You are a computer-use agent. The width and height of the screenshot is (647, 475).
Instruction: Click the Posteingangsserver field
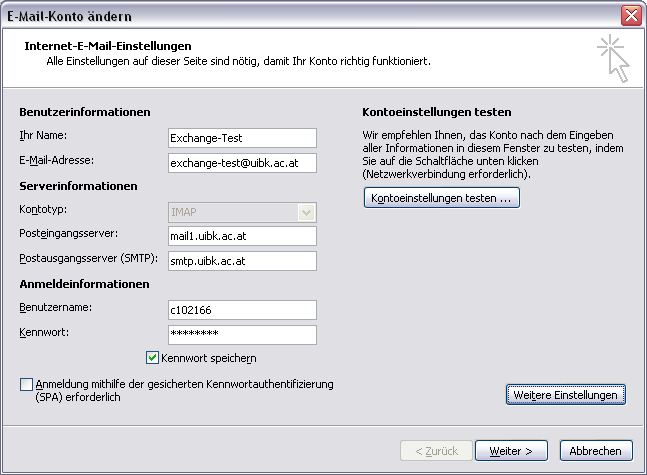tap(243, 236)
